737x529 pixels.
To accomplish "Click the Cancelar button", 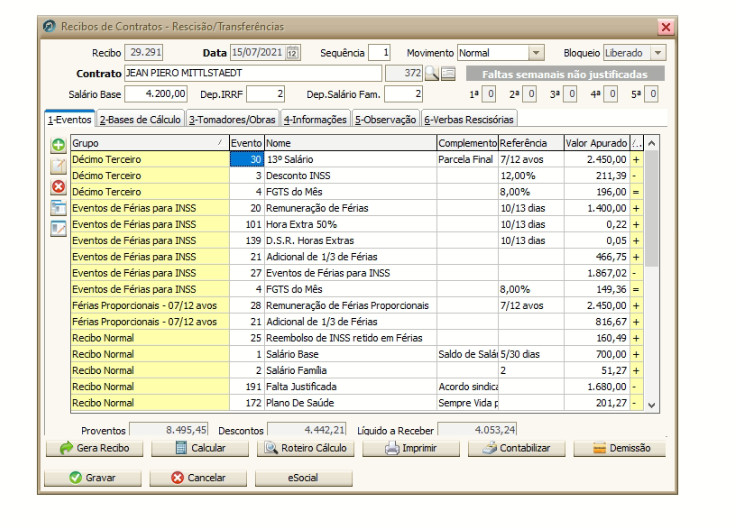I will coord(198,478).
